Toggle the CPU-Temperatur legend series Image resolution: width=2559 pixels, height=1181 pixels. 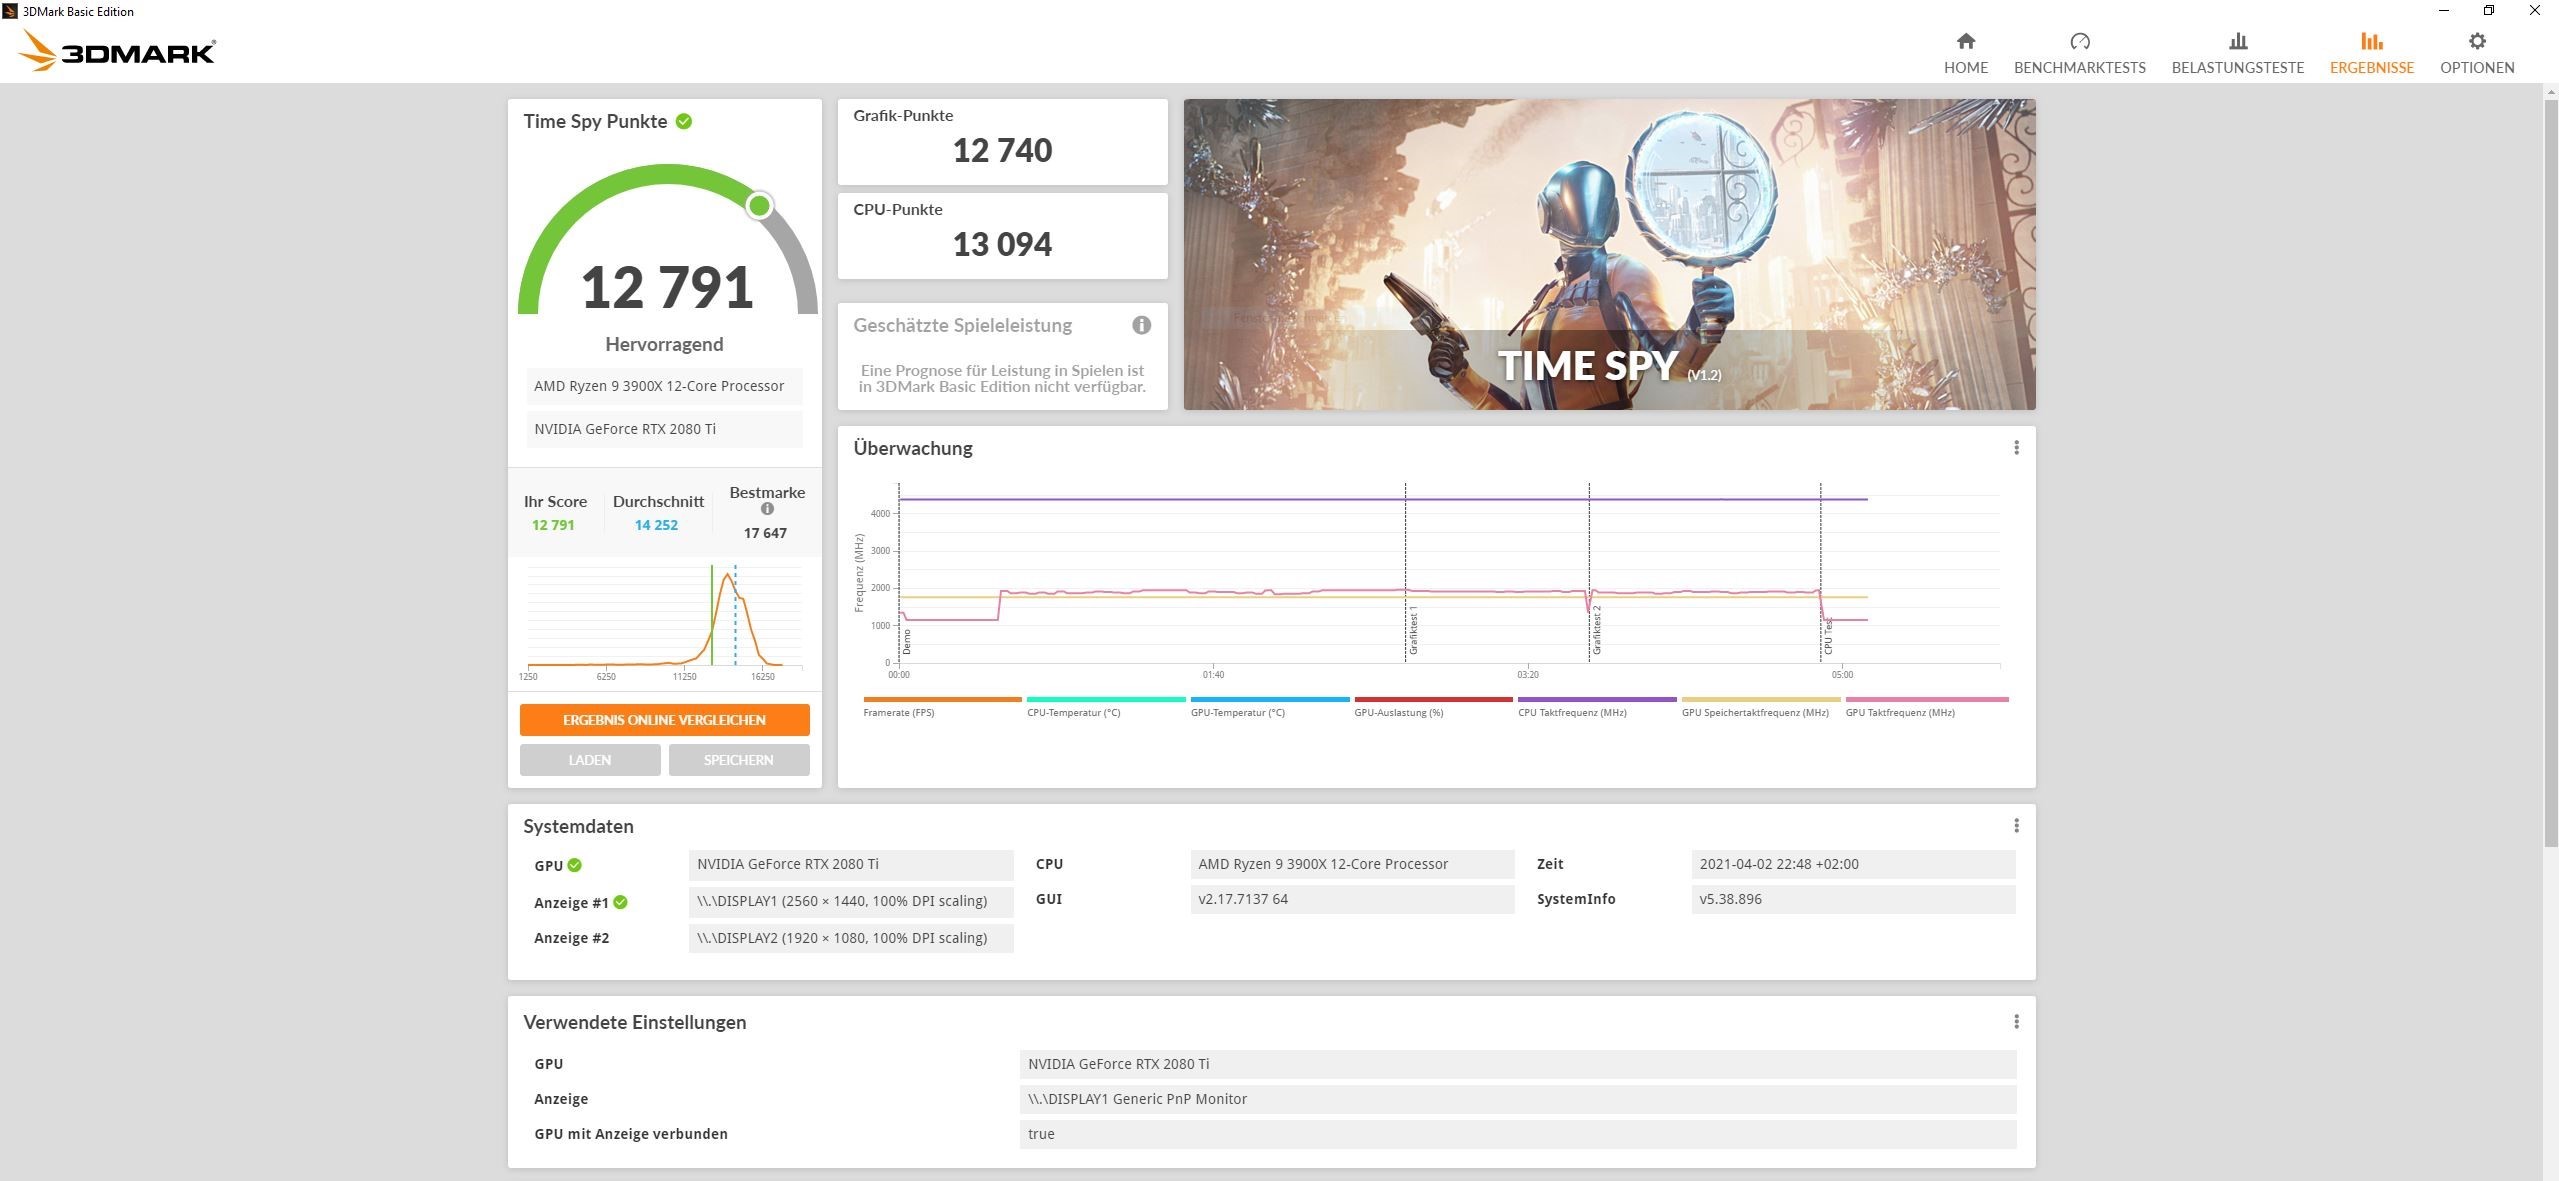pos(1073,712)
